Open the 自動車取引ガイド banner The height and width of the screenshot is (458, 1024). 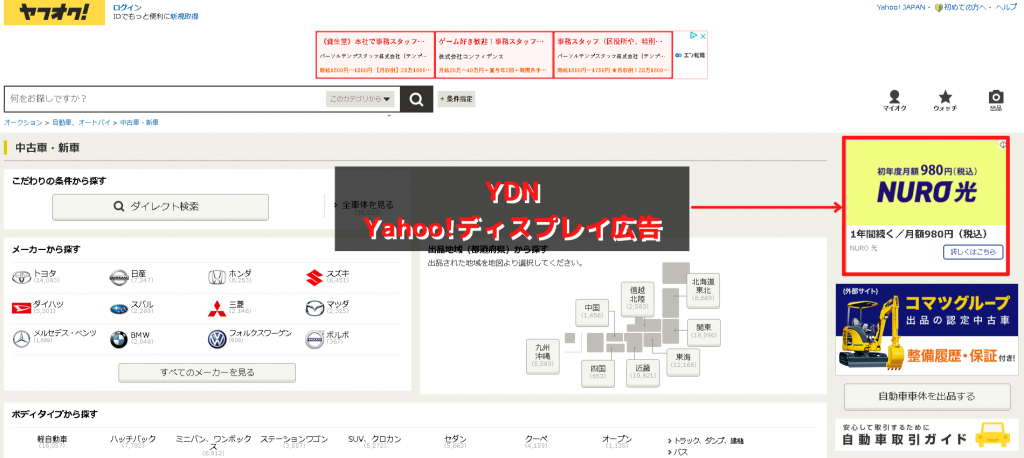pyautogui.click(x=926, y=434)
